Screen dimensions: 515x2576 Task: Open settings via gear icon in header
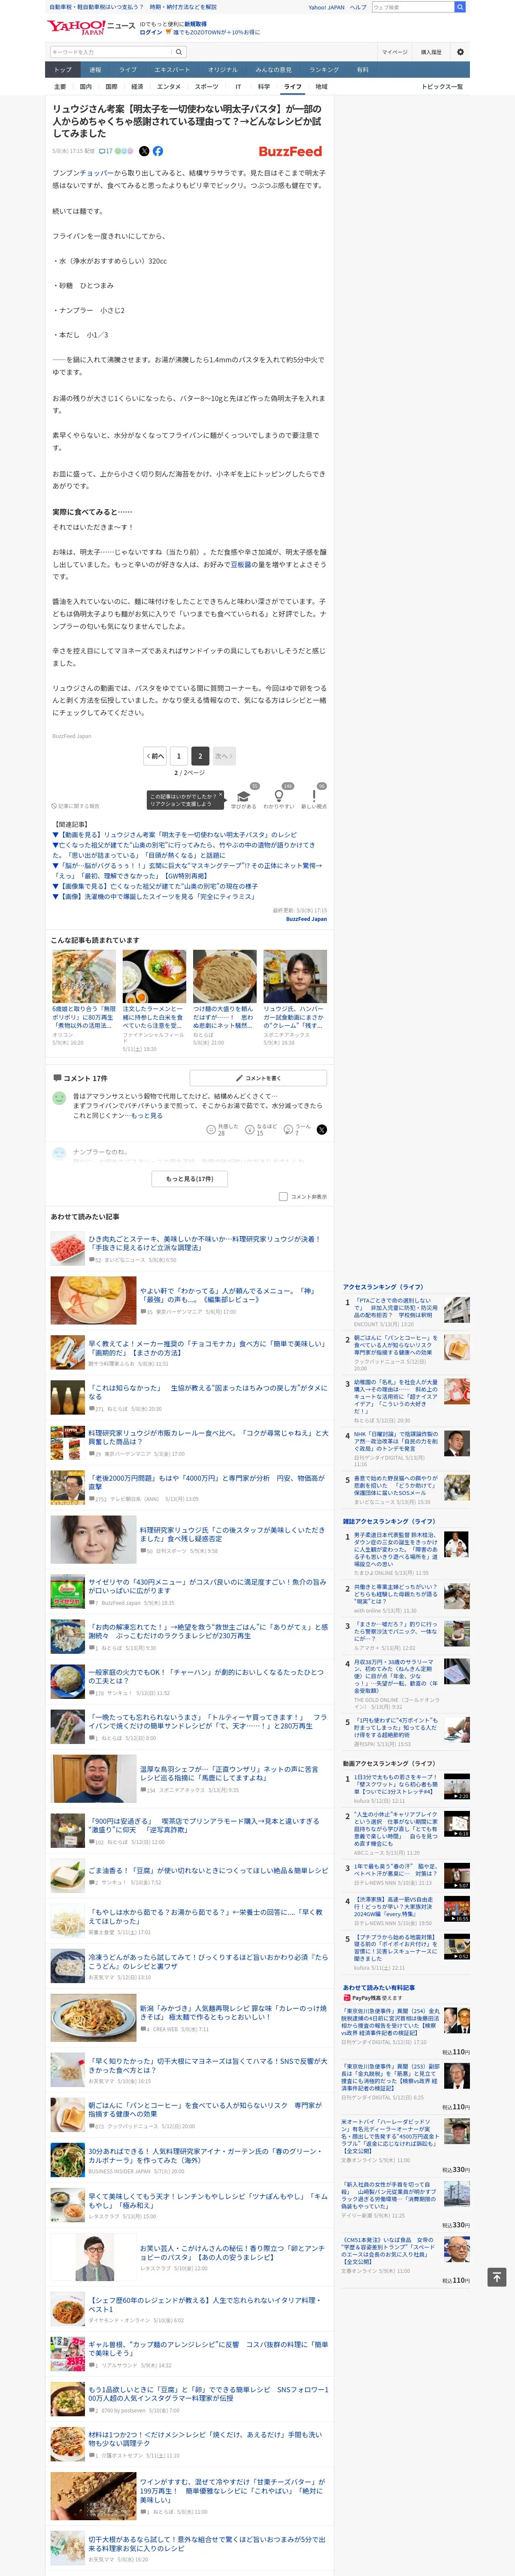pos(460,52)
